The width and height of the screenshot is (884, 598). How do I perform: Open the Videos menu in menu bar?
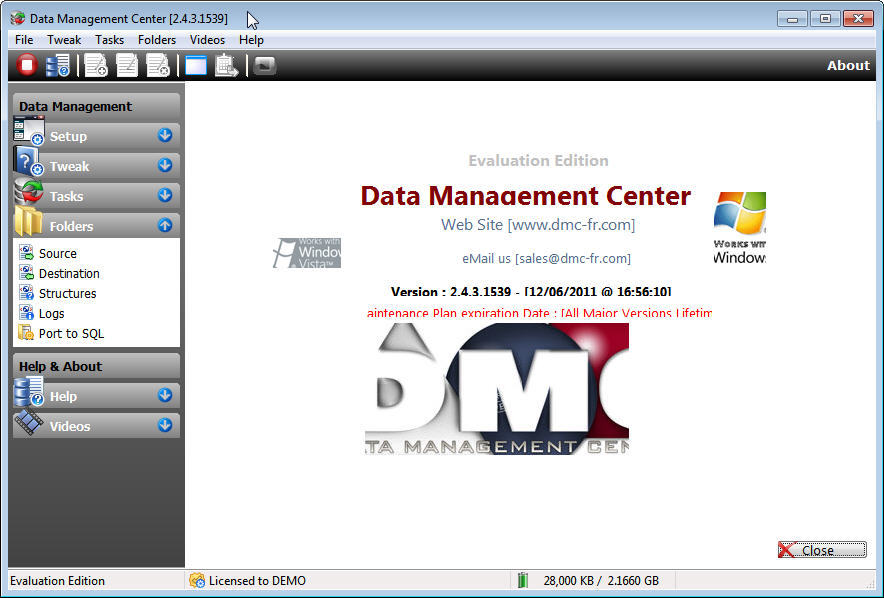[207, 40]
